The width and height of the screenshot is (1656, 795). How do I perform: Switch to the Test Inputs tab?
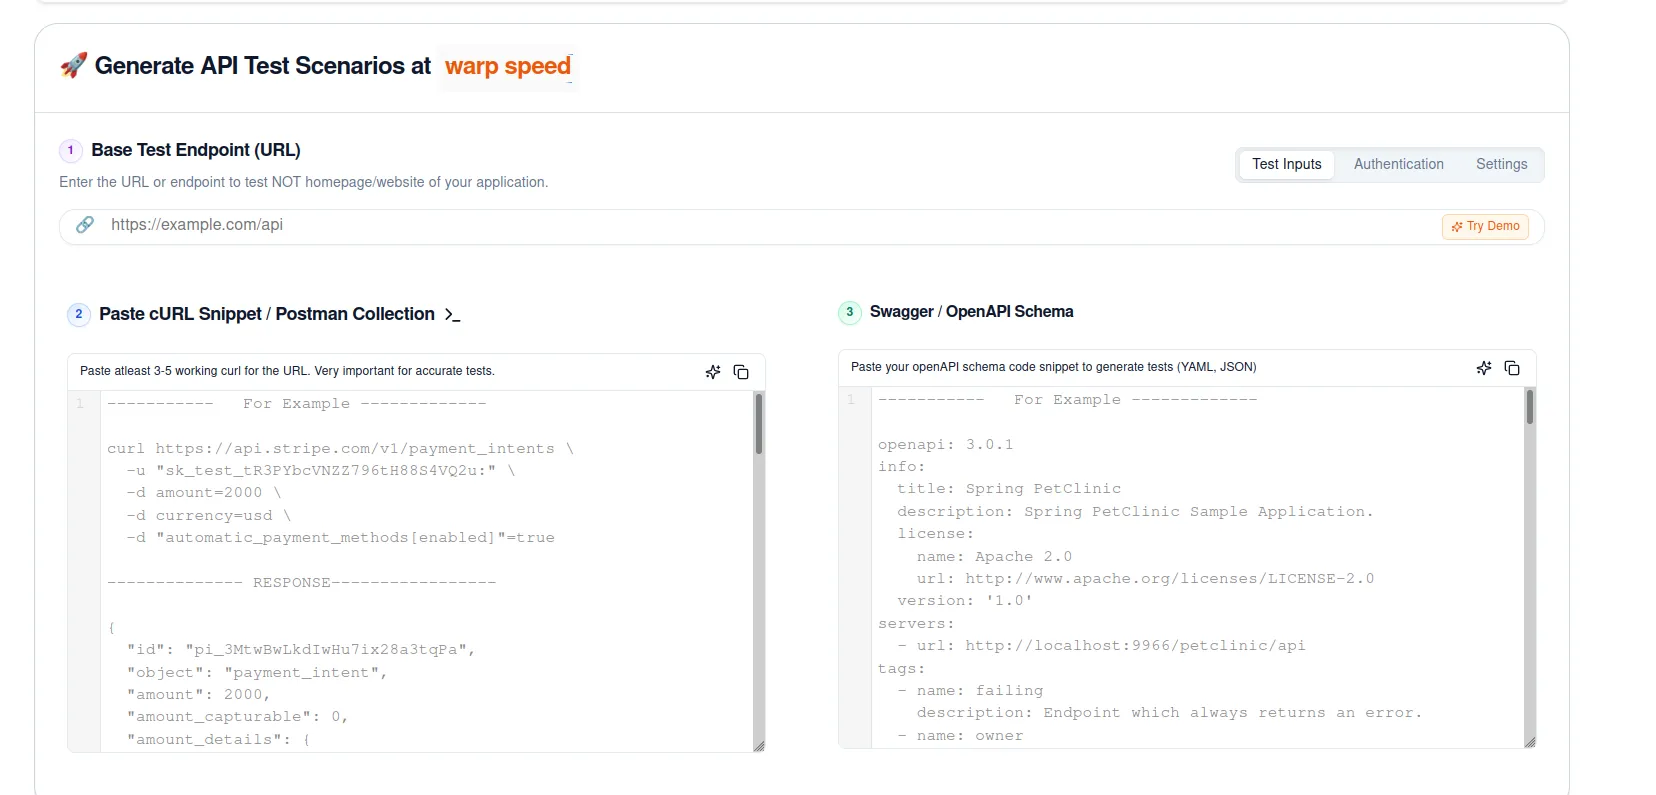1286,164
